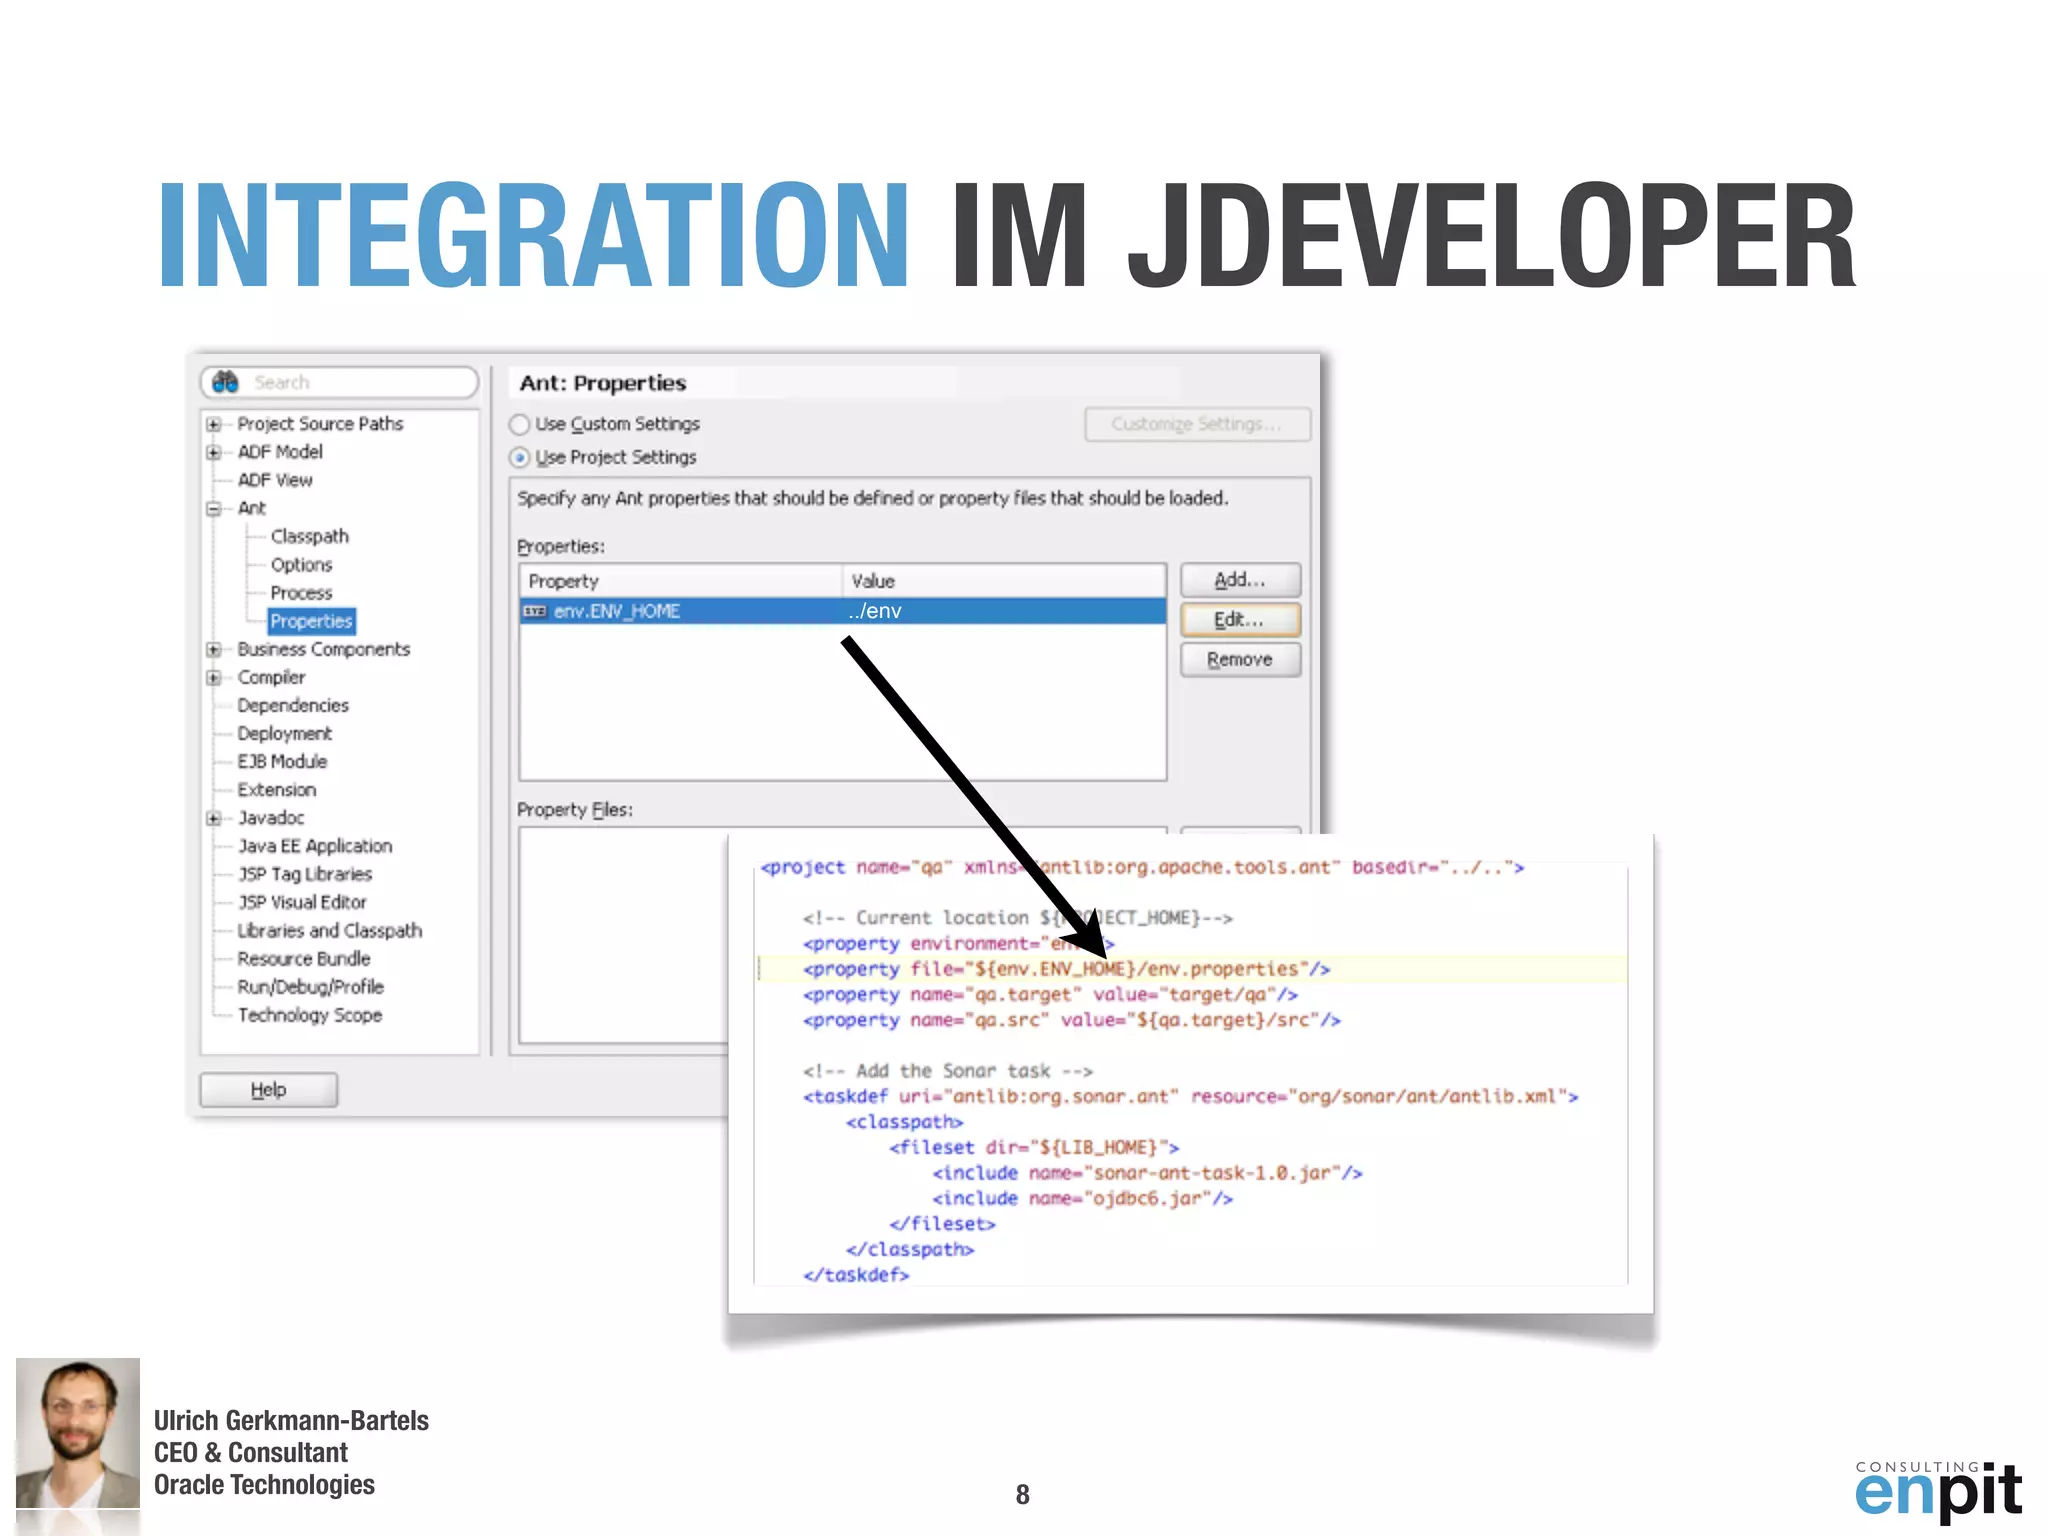Select Use Custom Settings radio button
The width and height of the screenshot is (2048, 1536).
tap(519, 424)
